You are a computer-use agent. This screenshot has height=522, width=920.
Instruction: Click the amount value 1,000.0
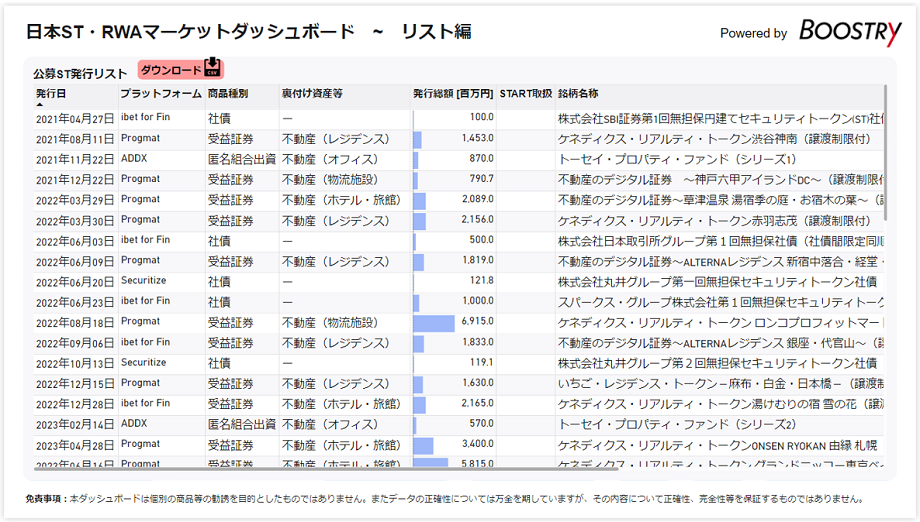[478, 301]
